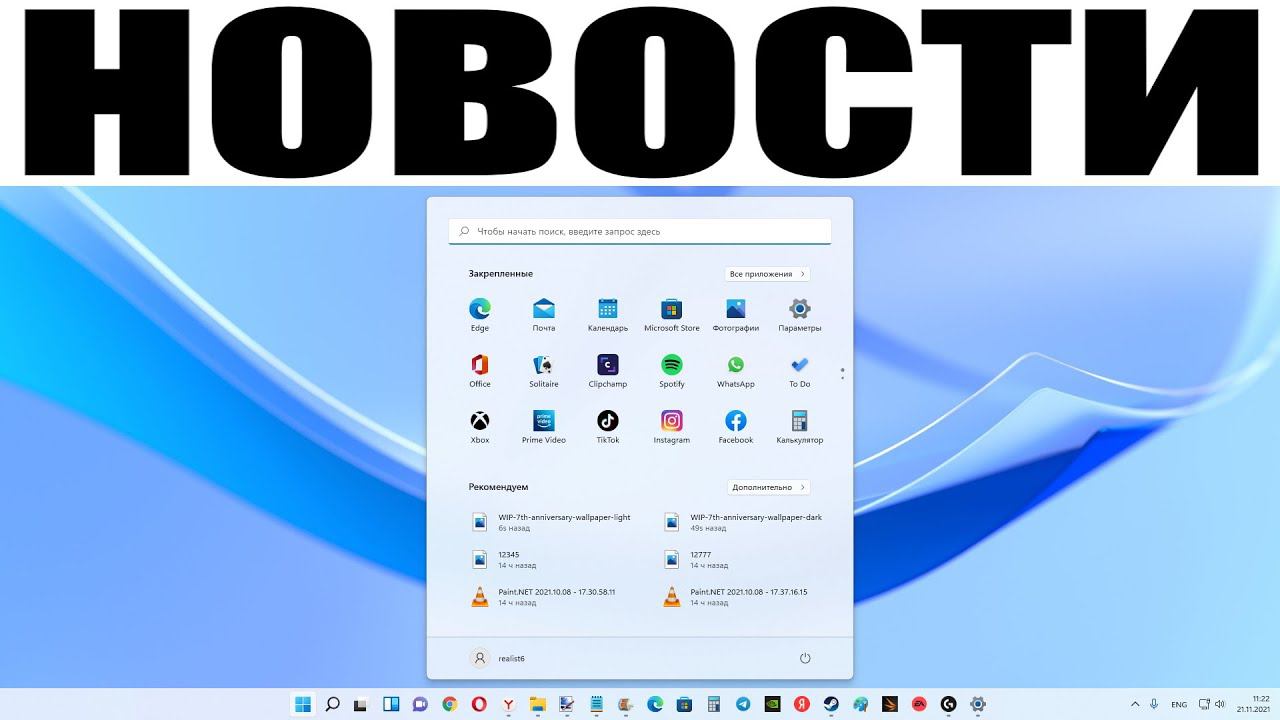The height and width of the screenshot is (720, 1280).
Task: Click the microphone icon in system tray
Action: [1155, 704]
